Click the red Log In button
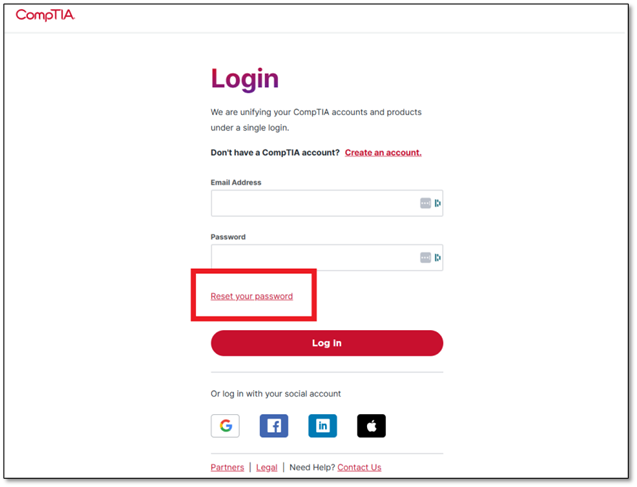 pos(327,343)
